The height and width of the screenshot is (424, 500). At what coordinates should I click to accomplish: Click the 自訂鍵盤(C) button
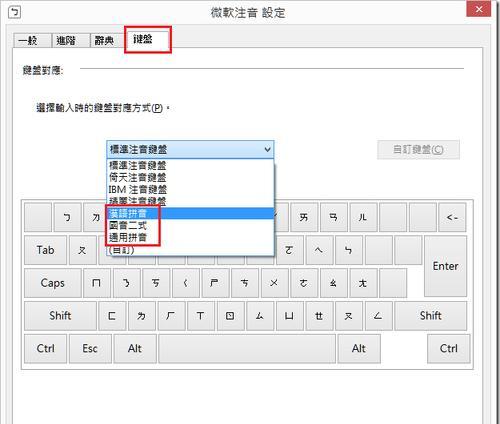point(418,150)
